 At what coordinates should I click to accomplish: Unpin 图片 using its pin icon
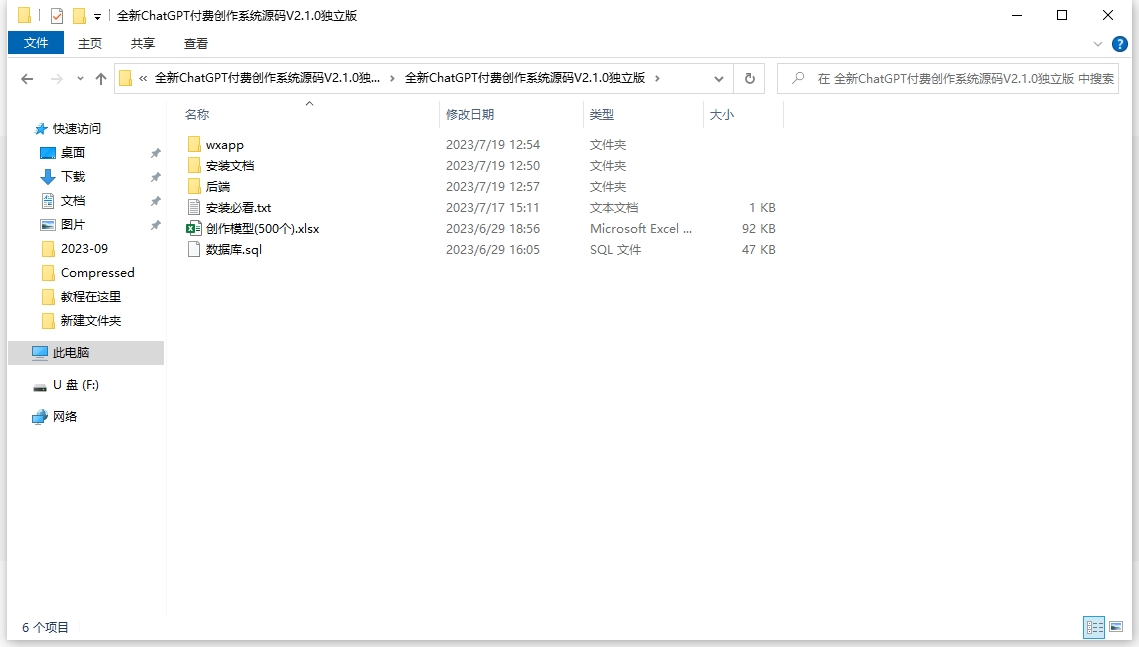(x=155, y=226)
